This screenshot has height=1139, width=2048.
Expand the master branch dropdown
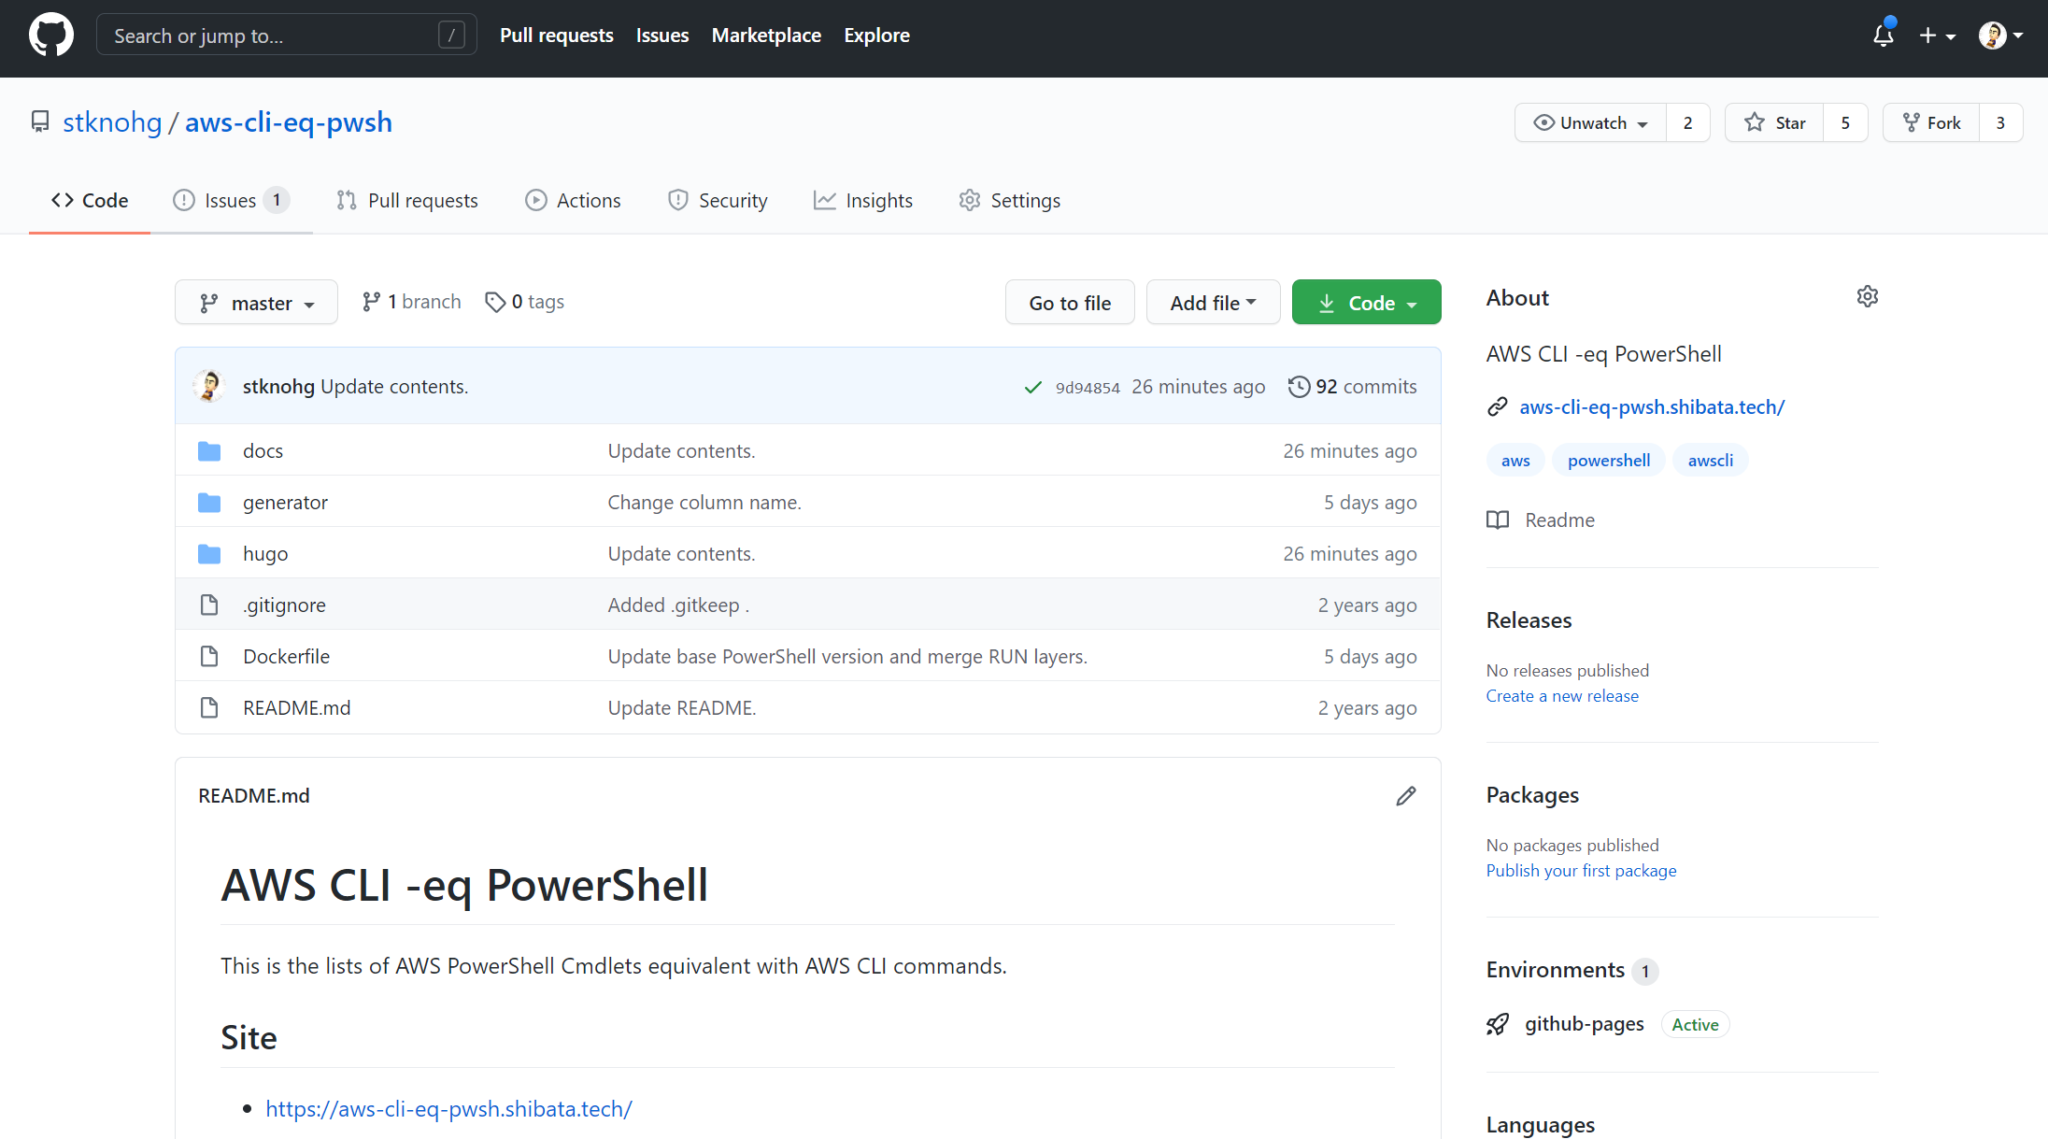[x=257, y=303]
